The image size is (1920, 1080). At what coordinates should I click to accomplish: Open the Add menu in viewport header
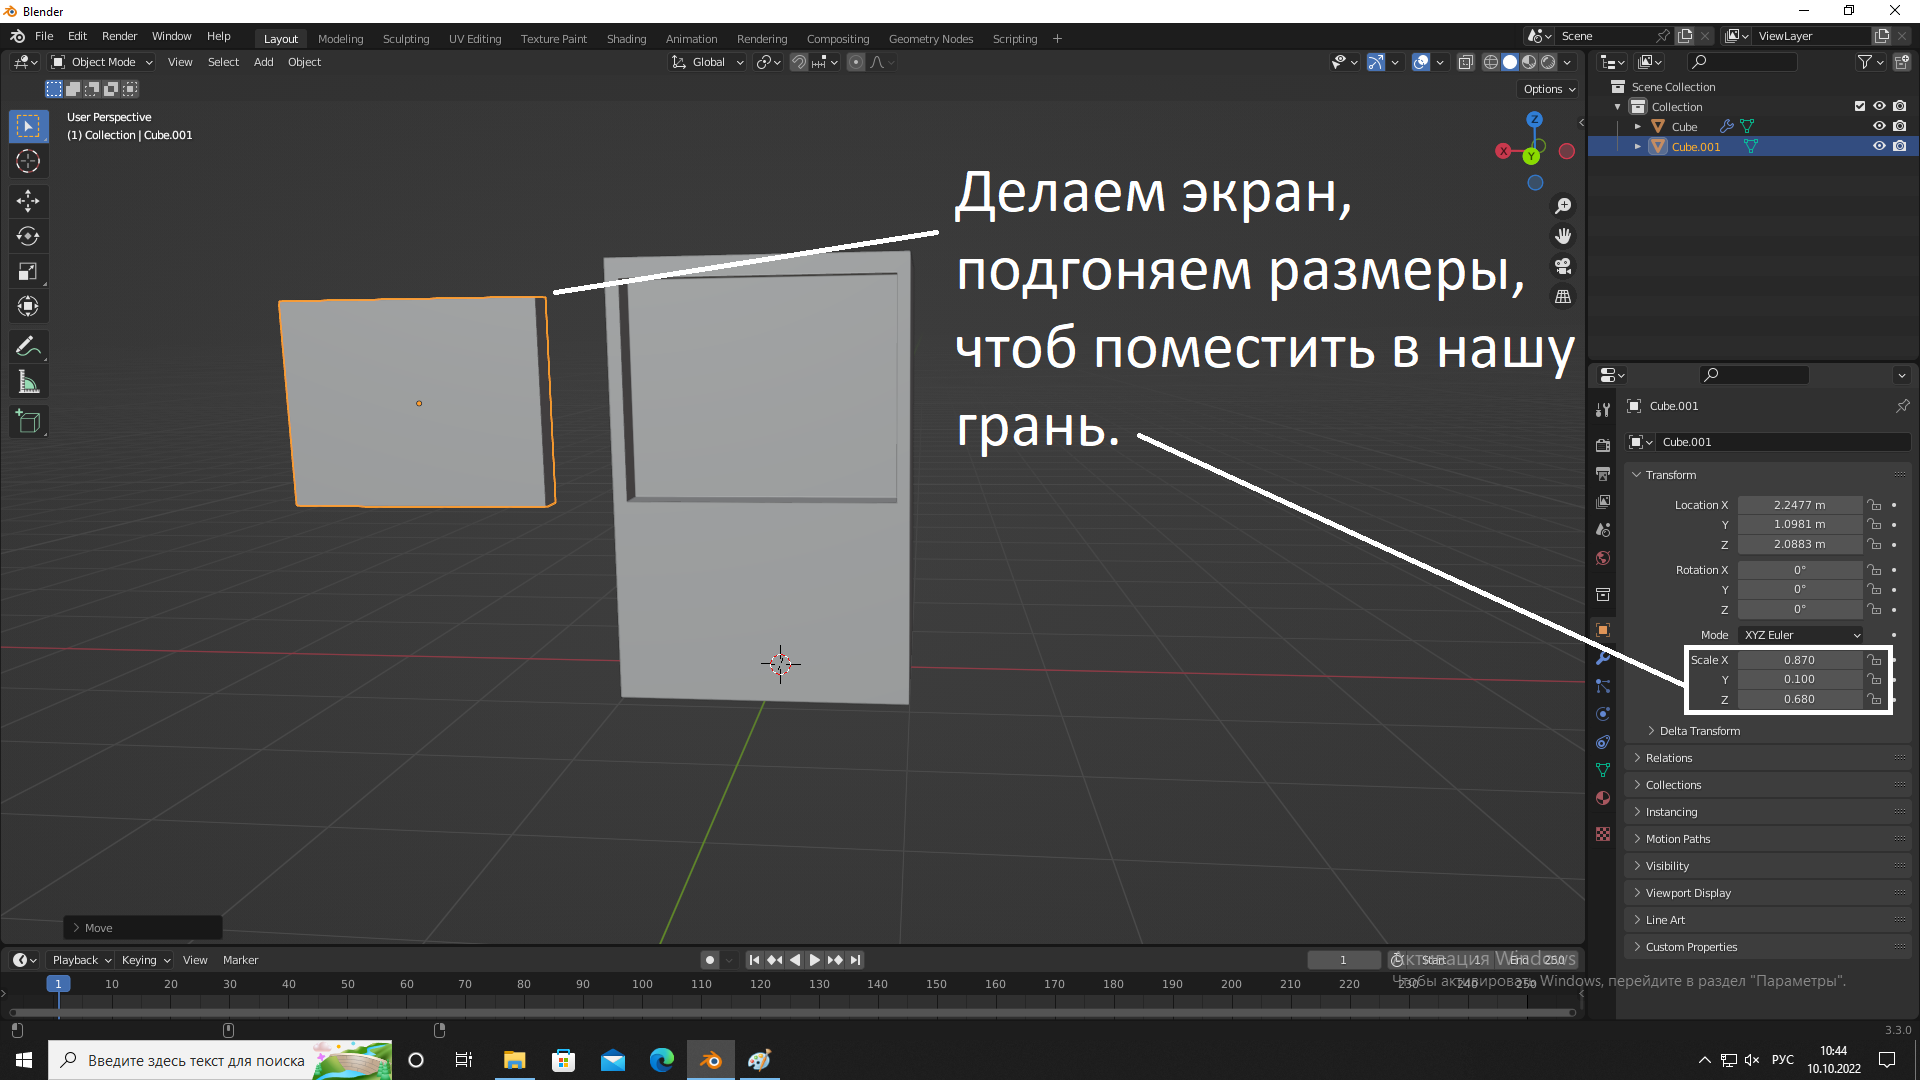[x=263, y=62]
